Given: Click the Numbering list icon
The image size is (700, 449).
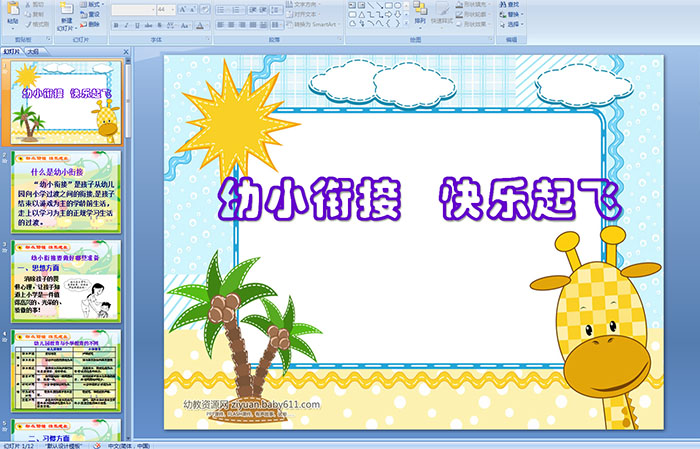Looking at the screenshot, I should tap(238, 9).
